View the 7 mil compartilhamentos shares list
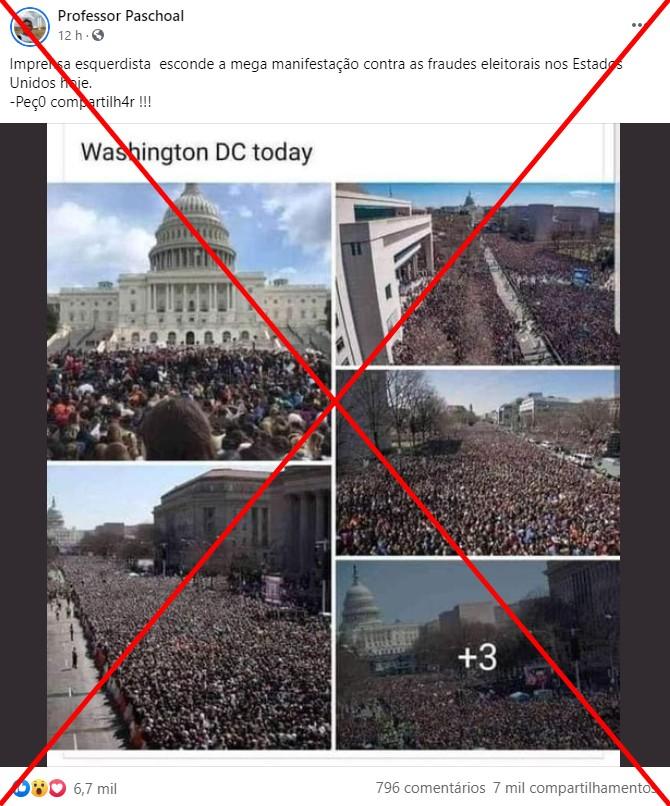This screenshot has height=806, width=670. coord(574,787)
